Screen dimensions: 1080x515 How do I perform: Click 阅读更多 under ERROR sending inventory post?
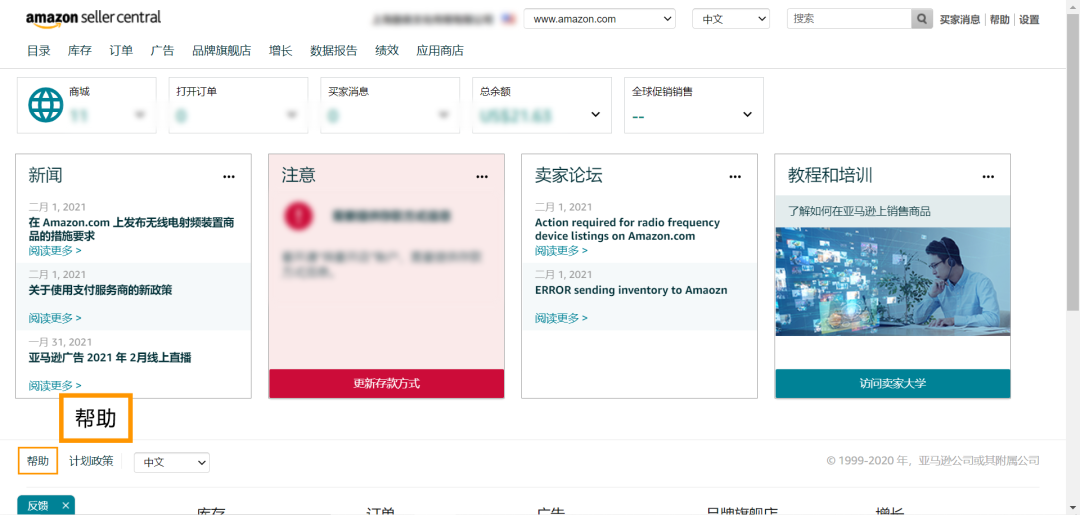561,318
